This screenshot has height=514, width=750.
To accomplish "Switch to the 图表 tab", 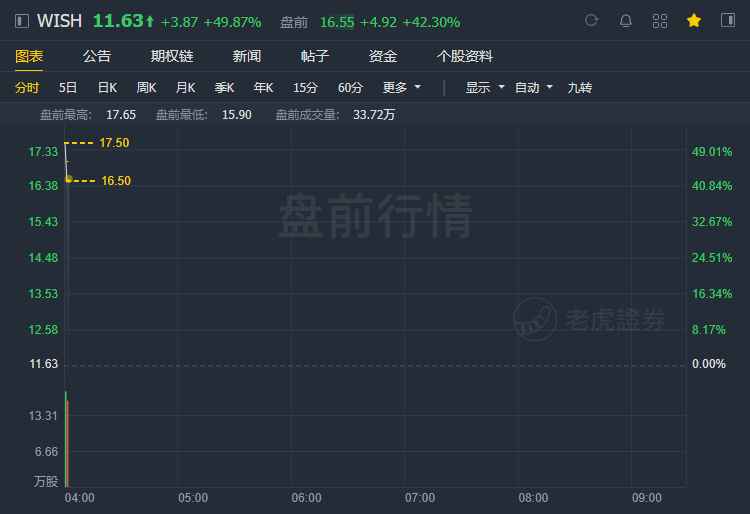I will pos(29,56).
